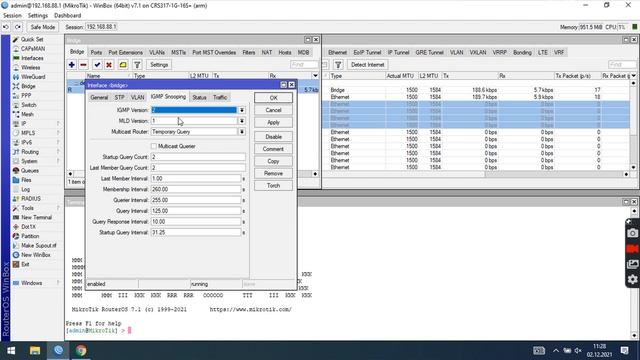
Task: Switch to the STP tab in Interface dialog
Action: (120, 97)
